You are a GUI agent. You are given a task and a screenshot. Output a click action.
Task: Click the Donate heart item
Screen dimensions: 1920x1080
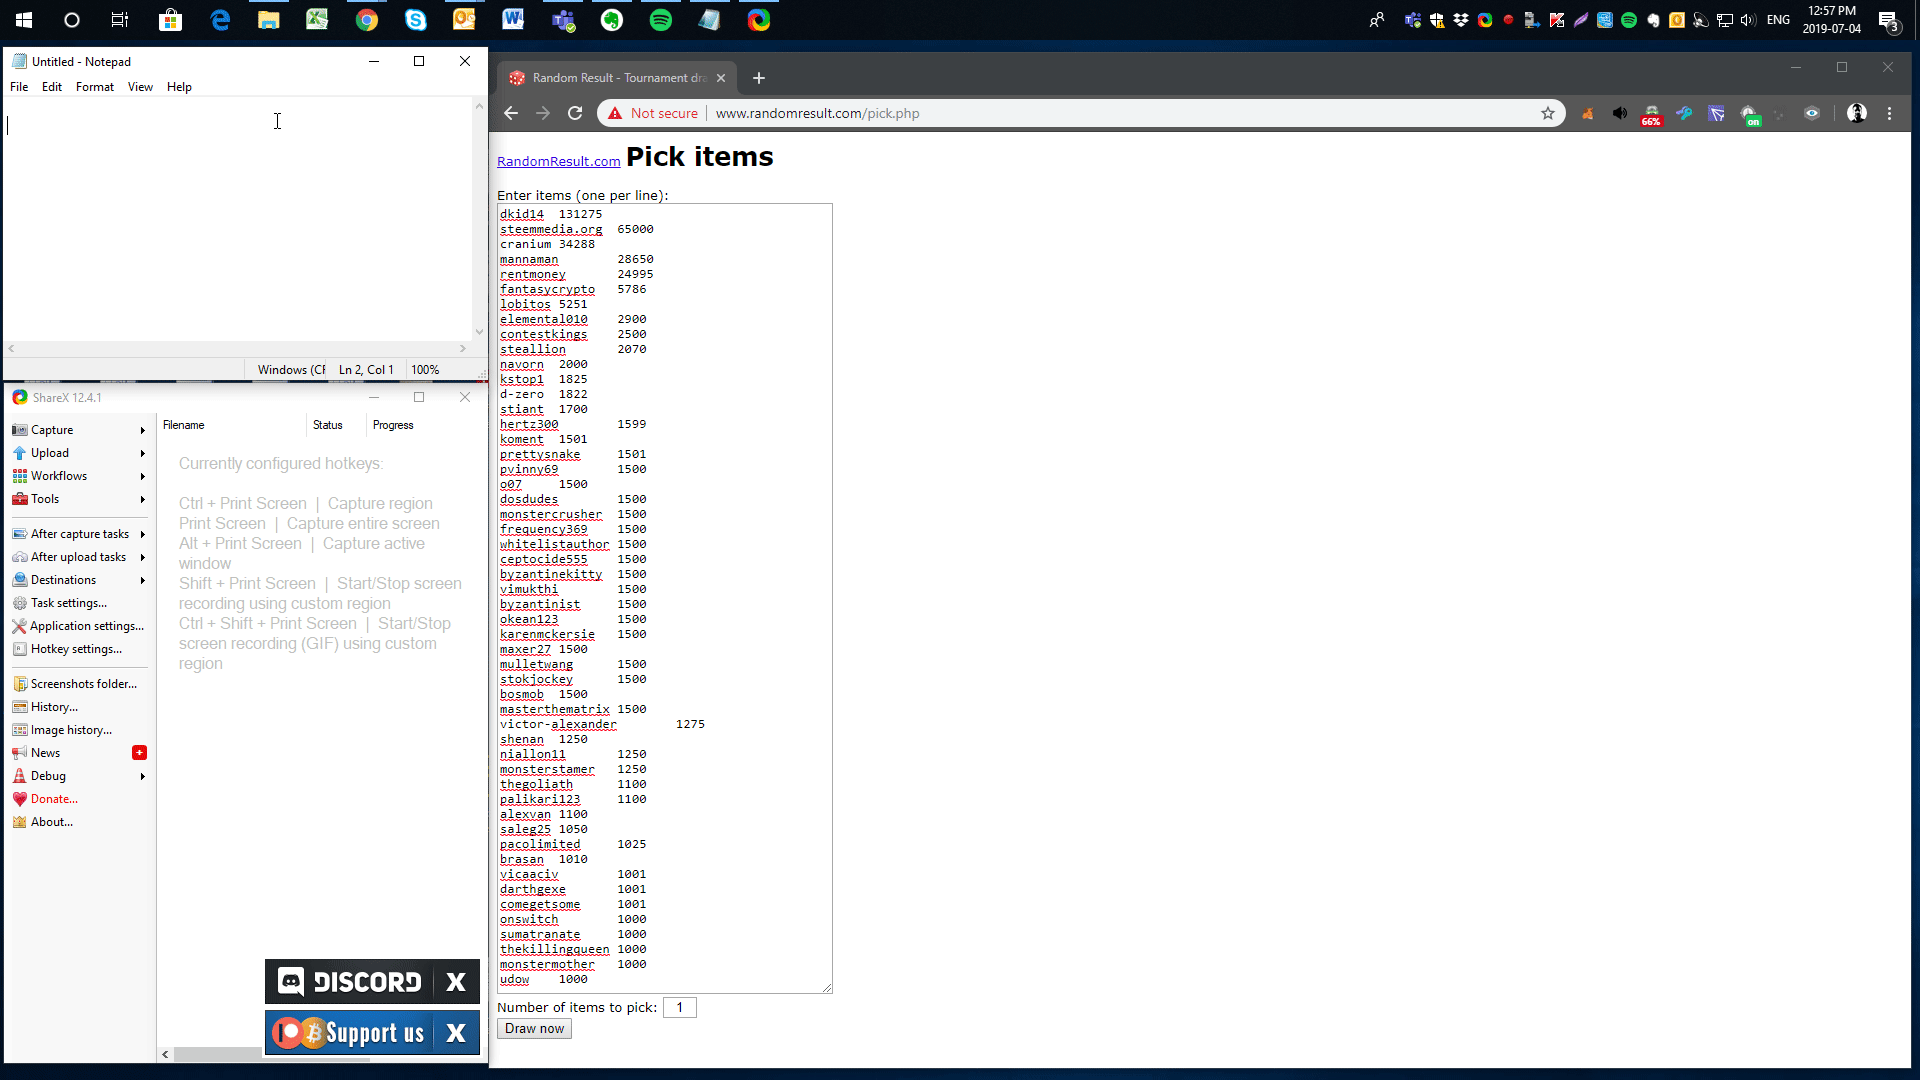pyautogui.click(x=54, y=799)
